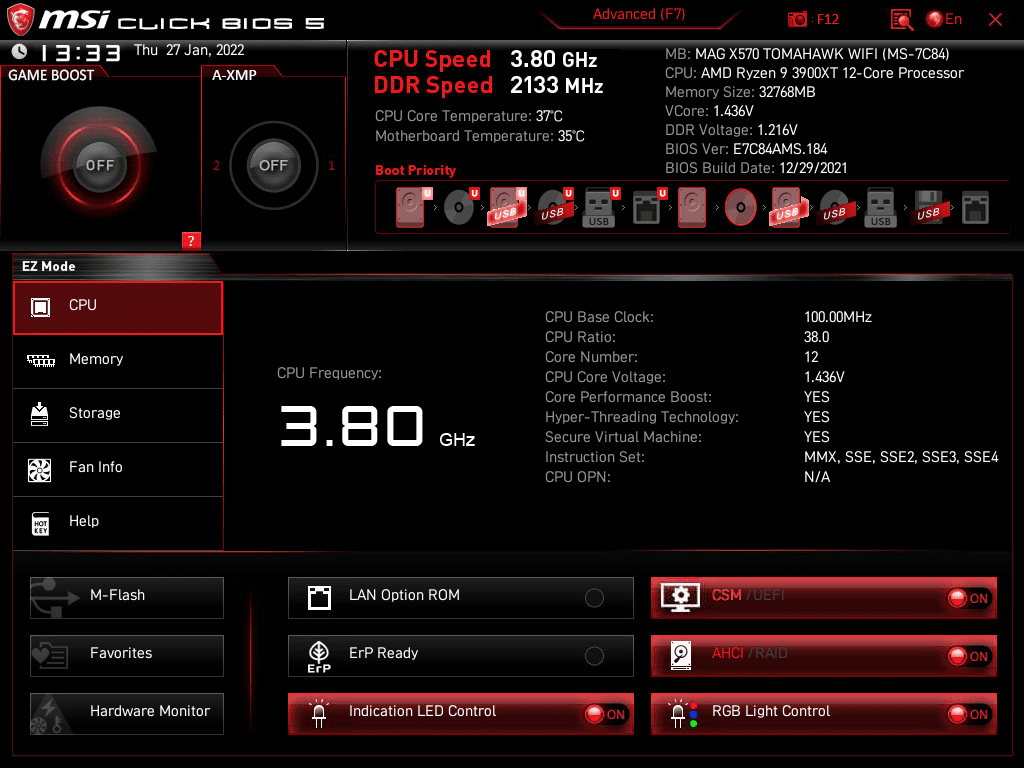Click the DDR Speed 2133 MHz readout
The image size is (1024, 768).
(x=488, y=85)
